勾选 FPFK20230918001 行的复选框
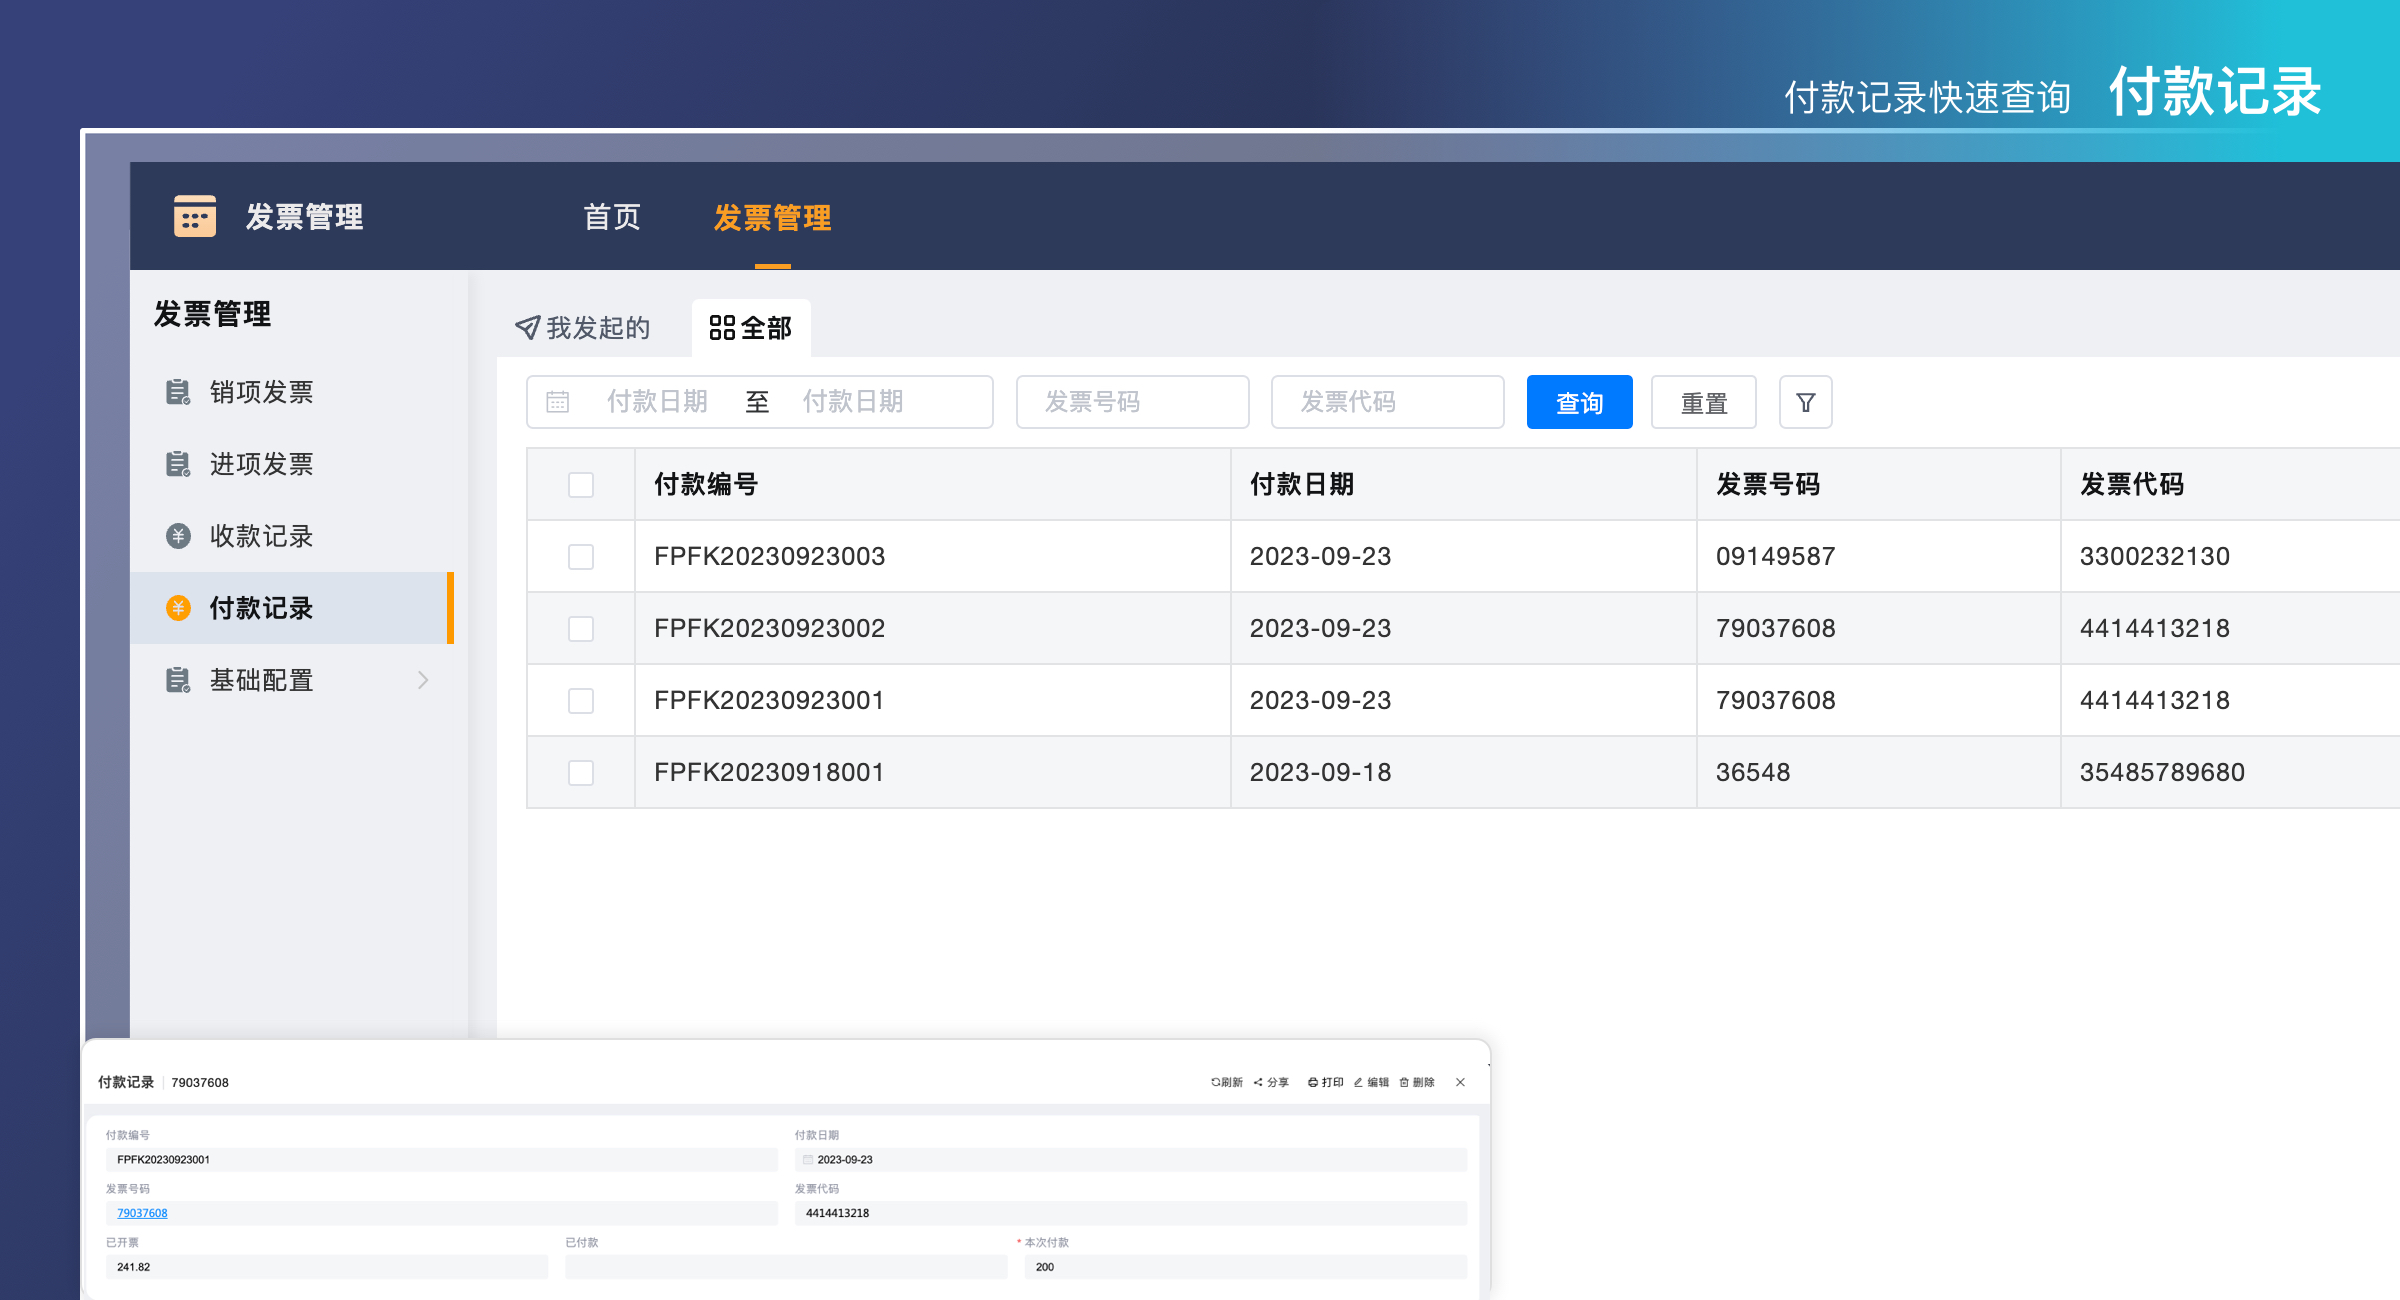This screenshot has height=1300, width=2400. click(580, 772)
